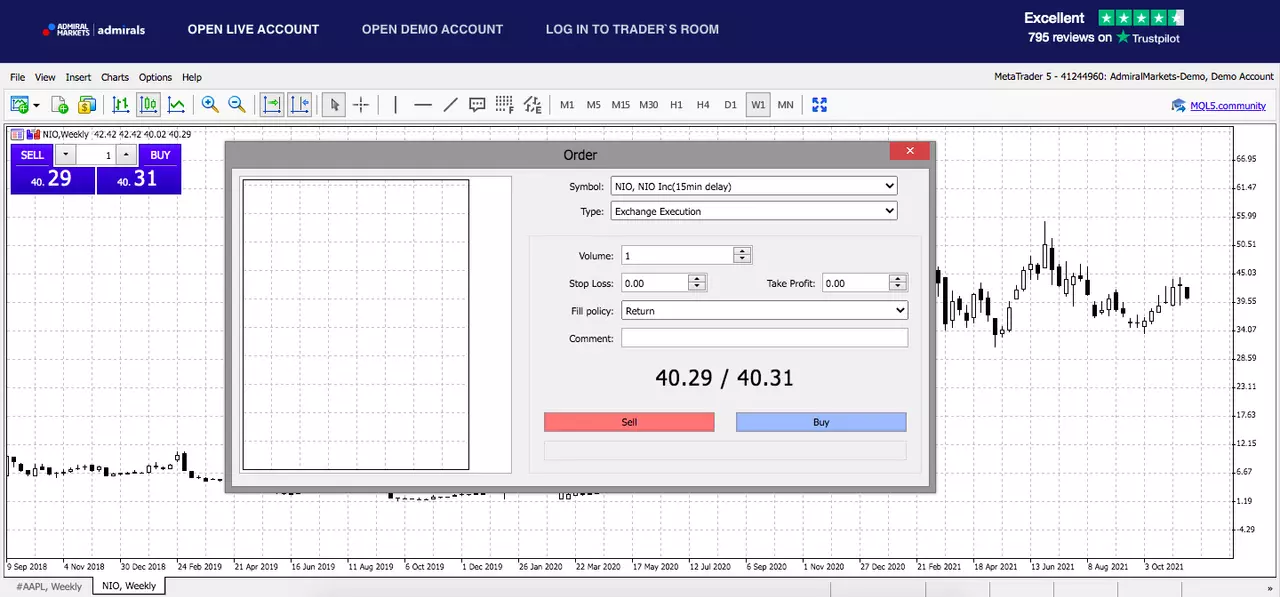Open the View menu
This screenshot has width=1280, height=597.
45,77
